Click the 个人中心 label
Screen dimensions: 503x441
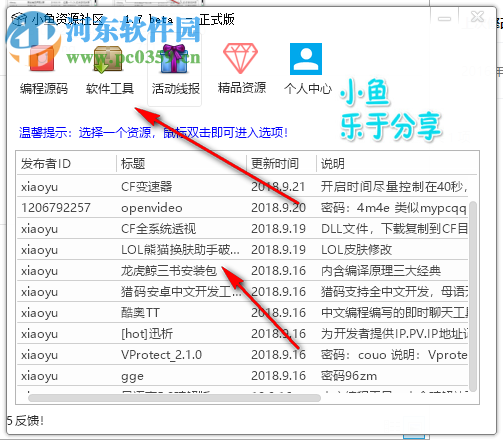(308, 88)
